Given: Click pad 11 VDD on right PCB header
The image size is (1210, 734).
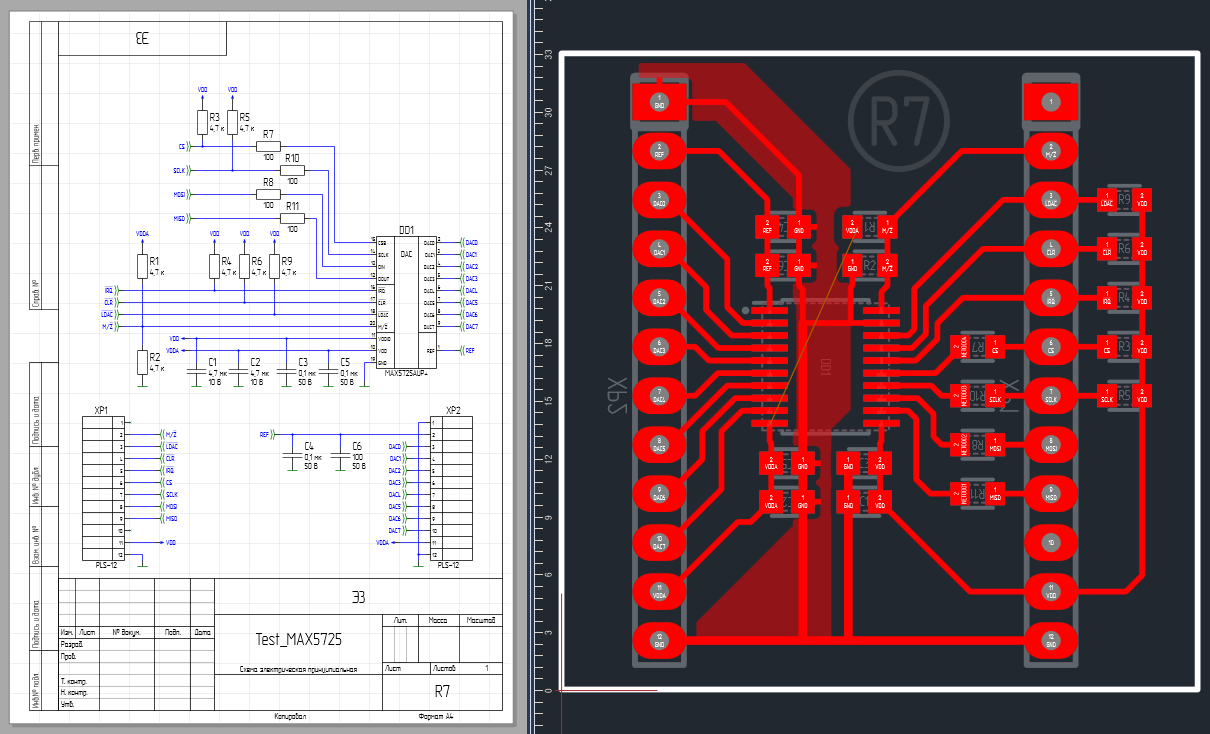Looking at the screenshot, I should (x=1050, y=591).
